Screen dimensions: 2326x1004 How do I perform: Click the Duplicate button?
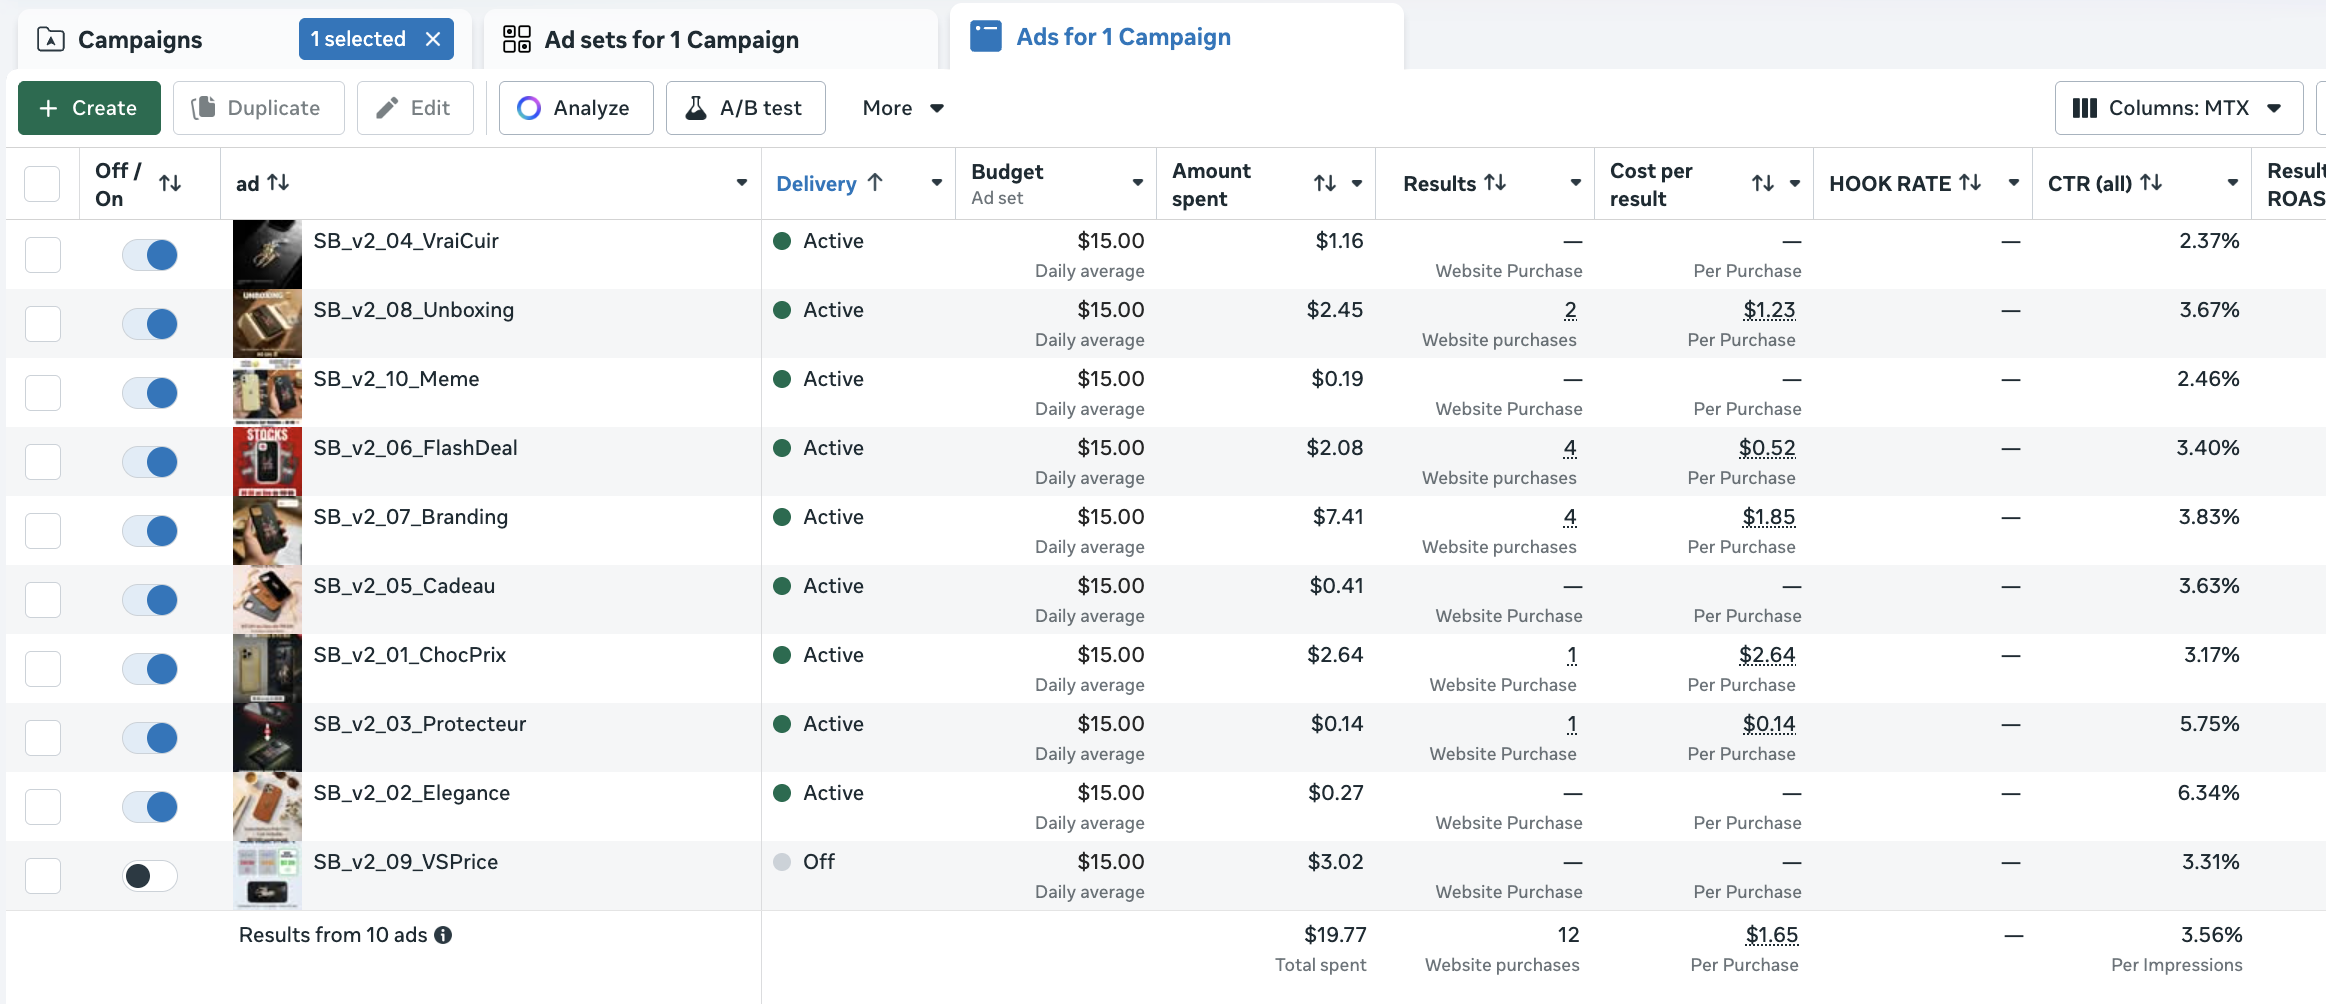click(x=258, y=108)
